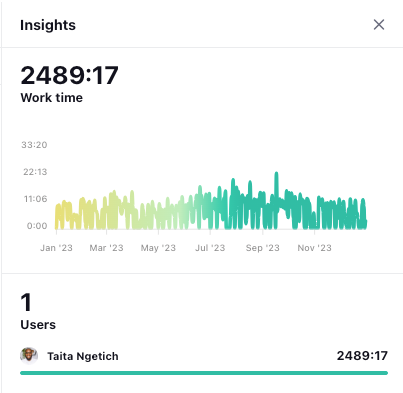Click the Mar '23 chart axis label
The height and width of the screenshot is (393, 403).
point(106,248)
